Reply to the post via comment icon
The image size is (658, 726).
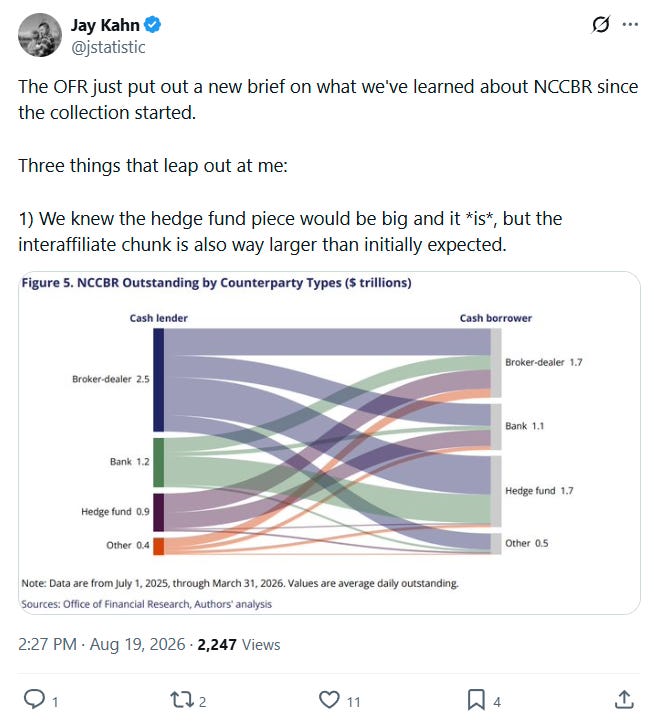(34, 699)
